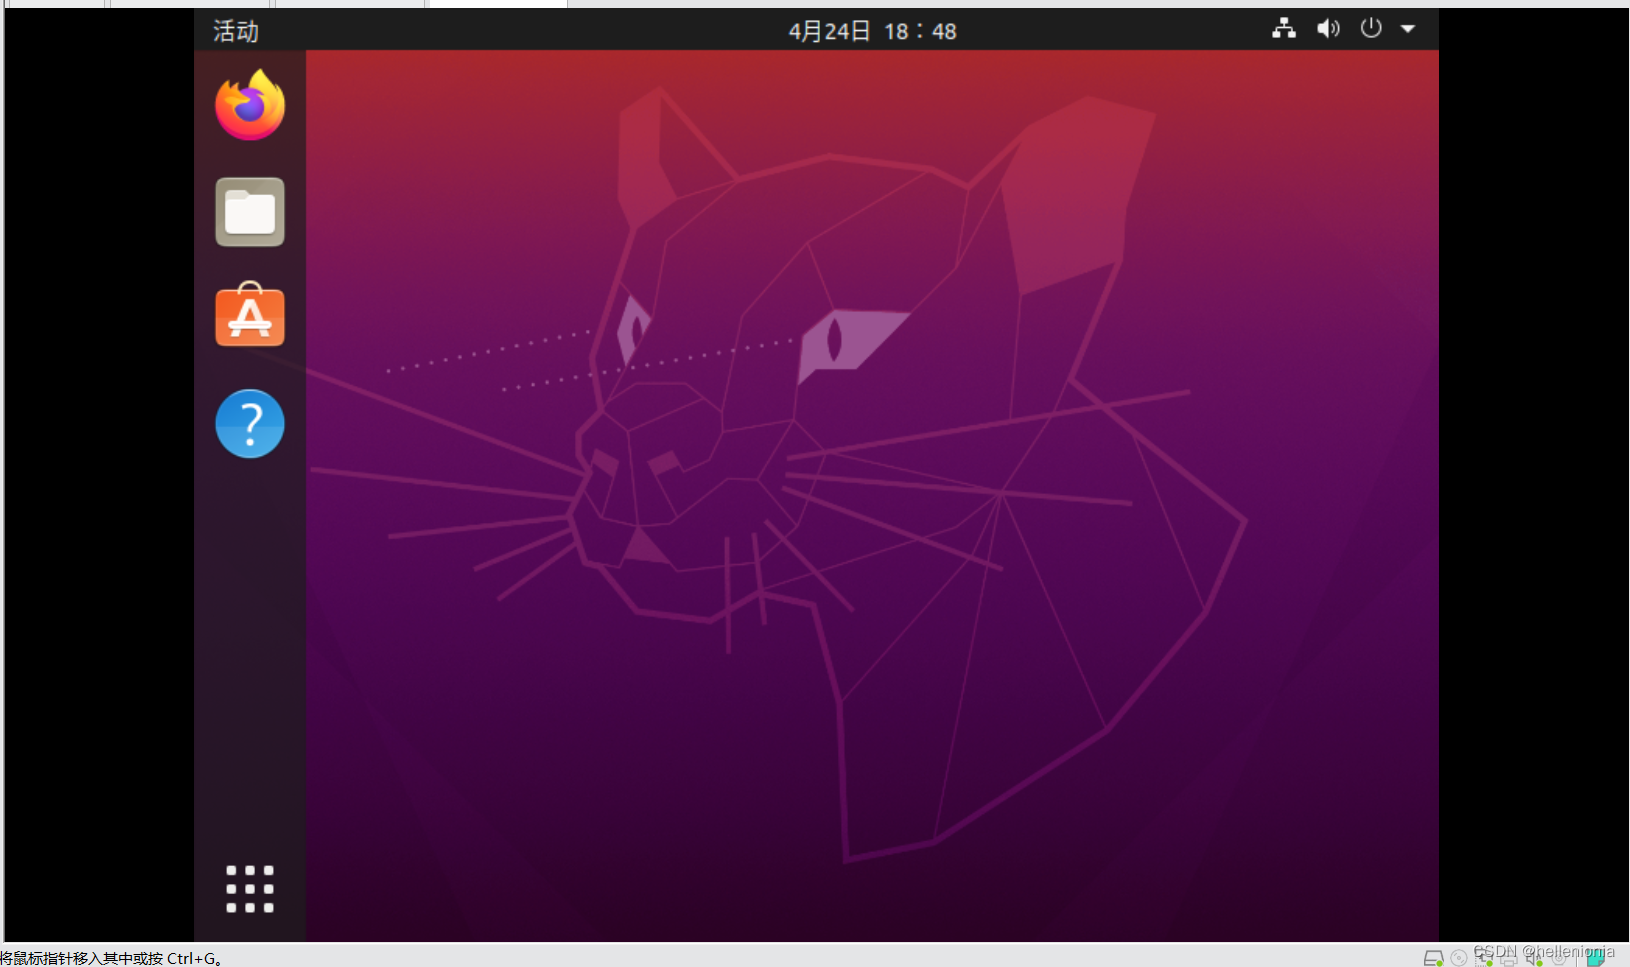Show all applications grid

point(249,889)
